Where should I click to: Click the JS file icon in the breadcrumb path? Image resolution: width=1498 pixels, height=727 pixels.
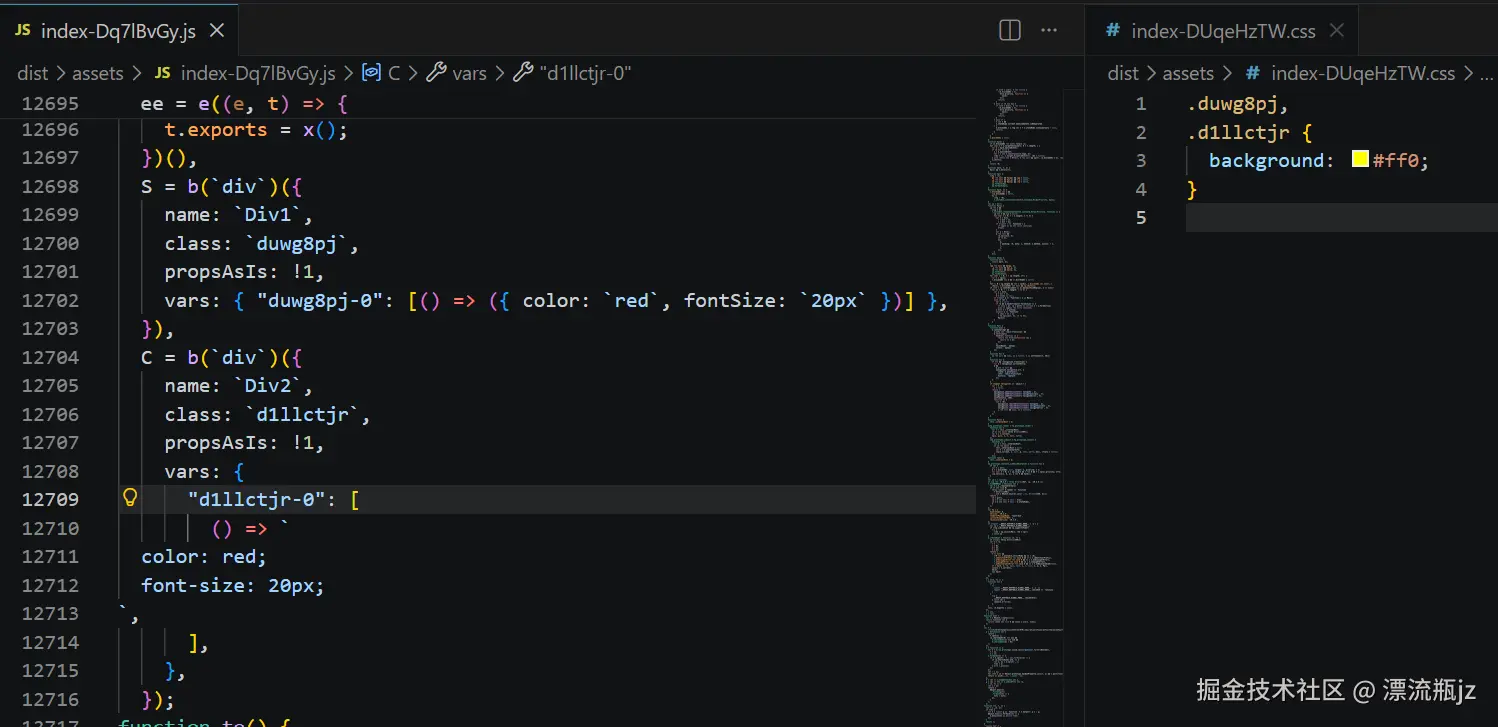tap(161, 73)
